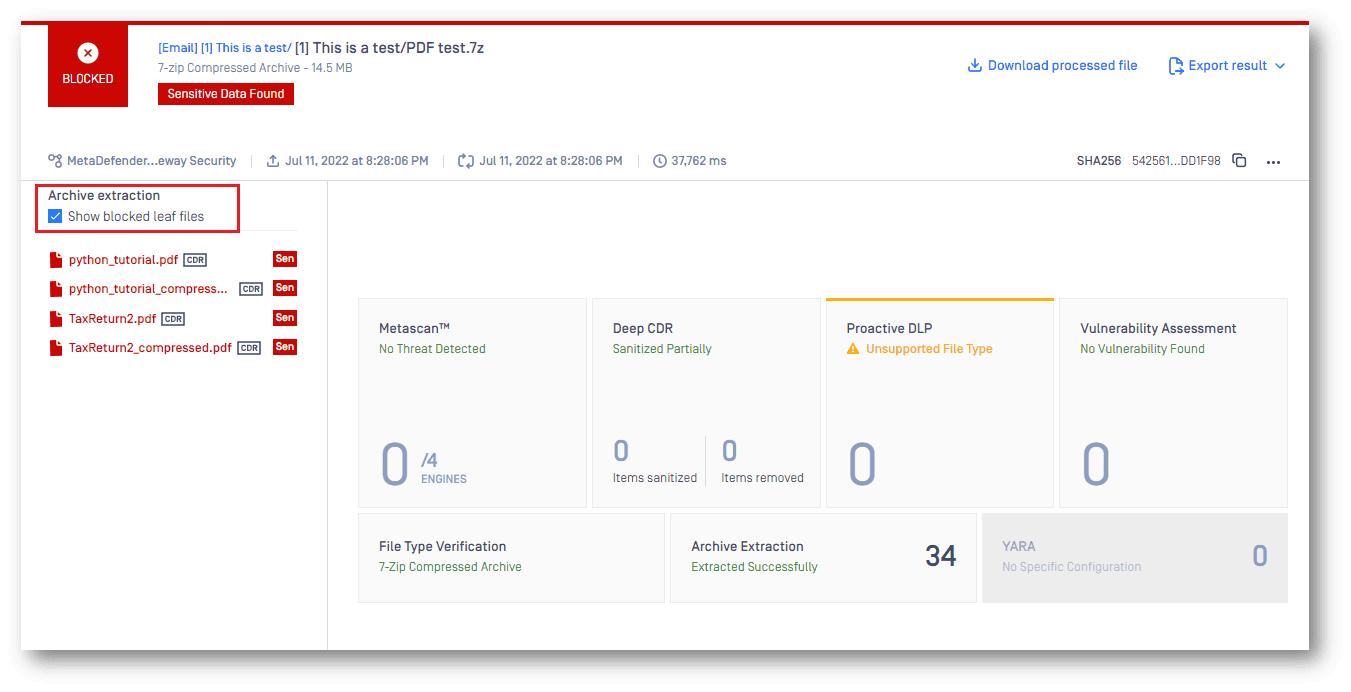Viewport: 1351px width, 692px height.
Task: Click the red BLOCKED status badge
Action: [x=88, y=65]
